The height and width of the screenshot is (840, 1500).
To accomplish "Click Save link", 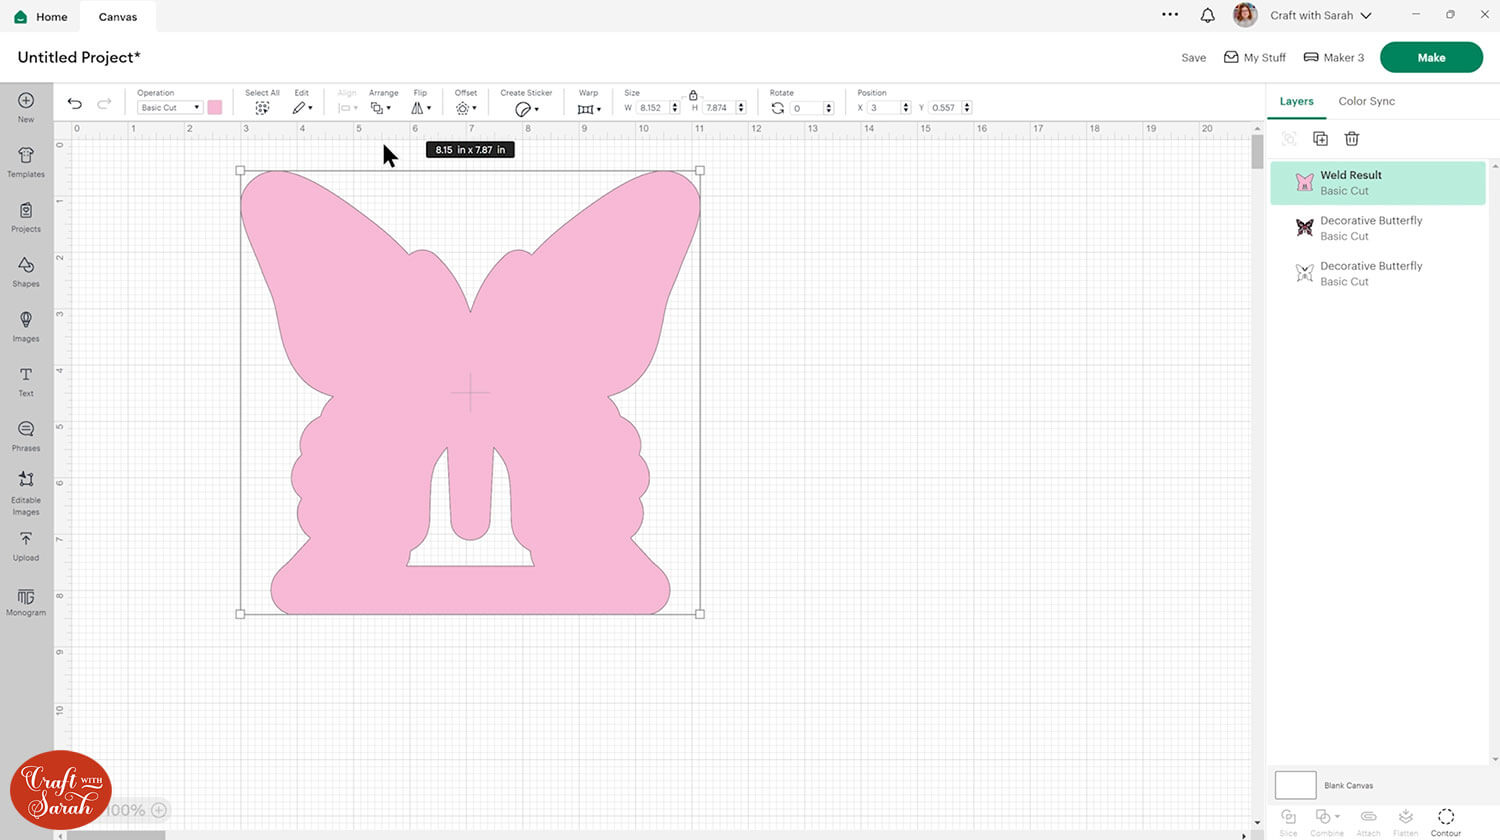I will pyautogui.click(x=1193, y=58).
